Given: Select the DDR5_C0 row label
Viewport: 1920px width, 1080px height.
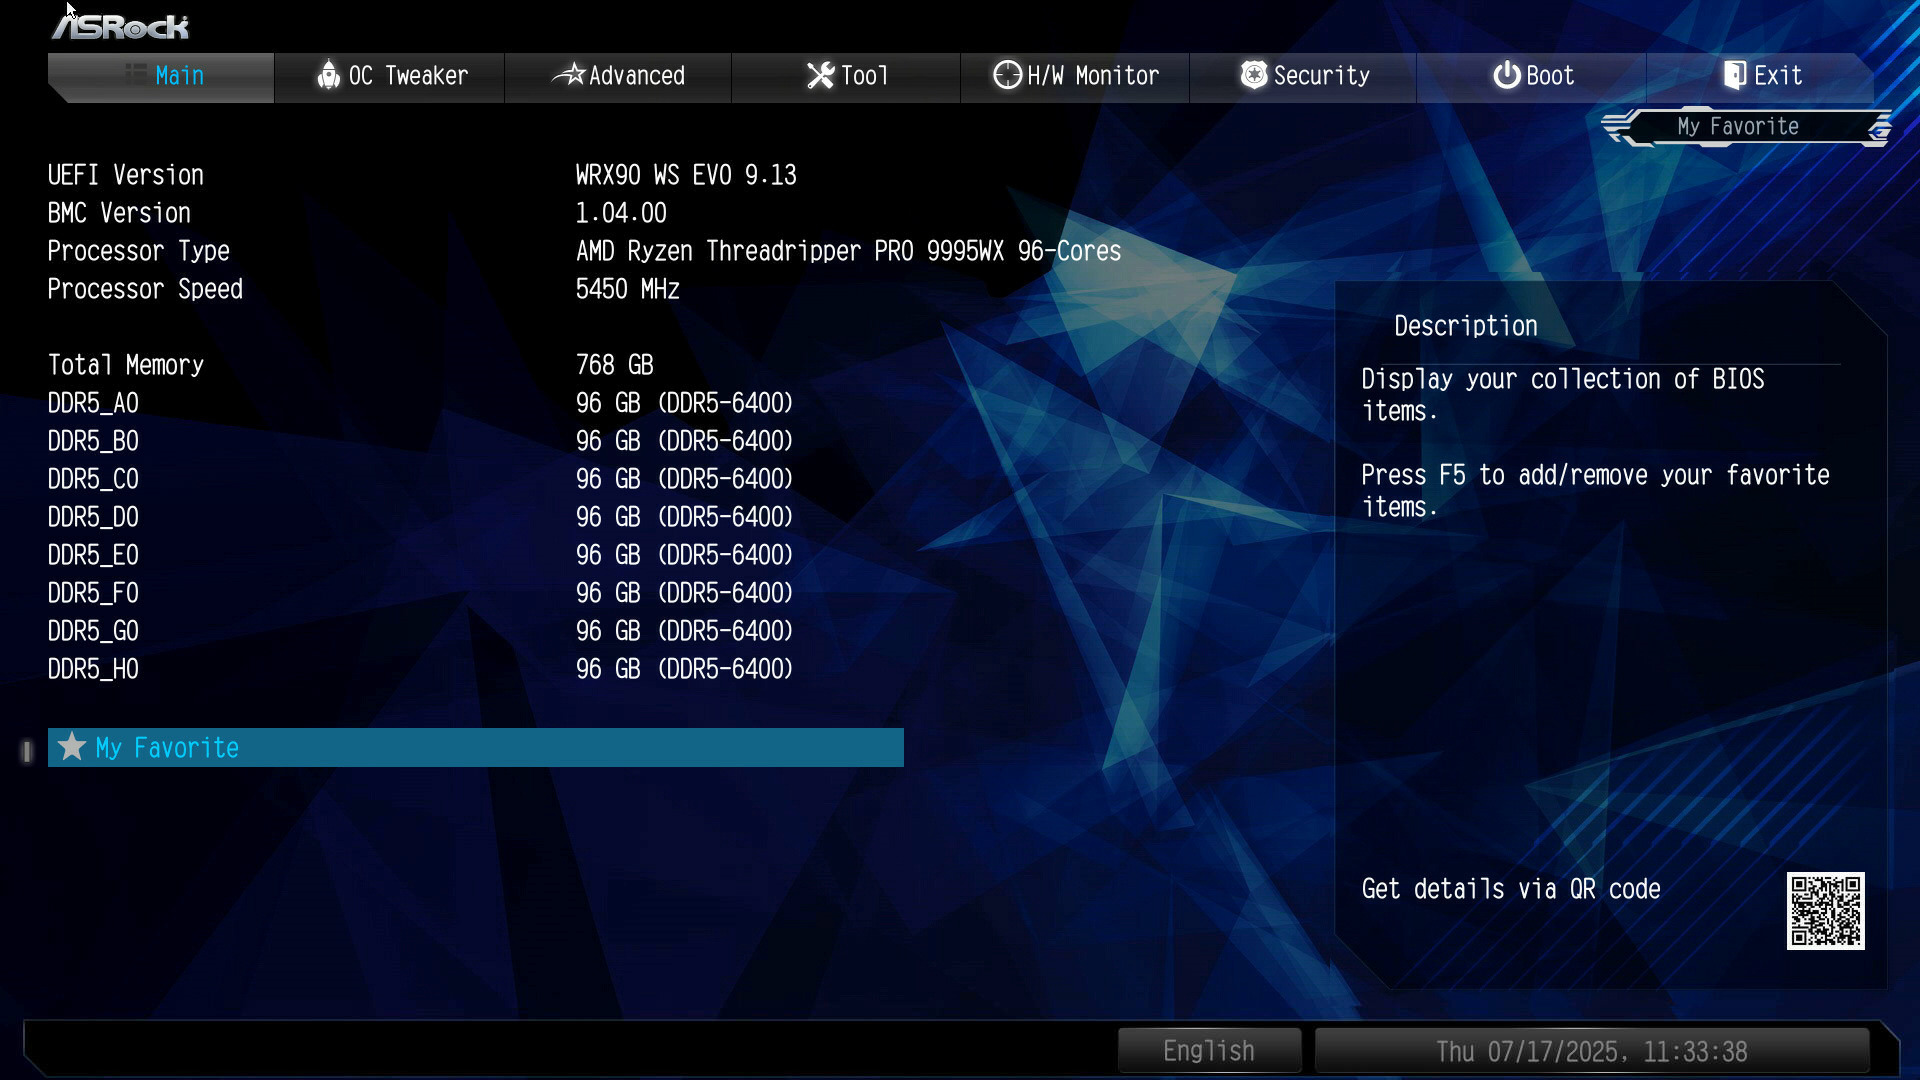Looking at the screenshot, I should click(x=93, y=479).
